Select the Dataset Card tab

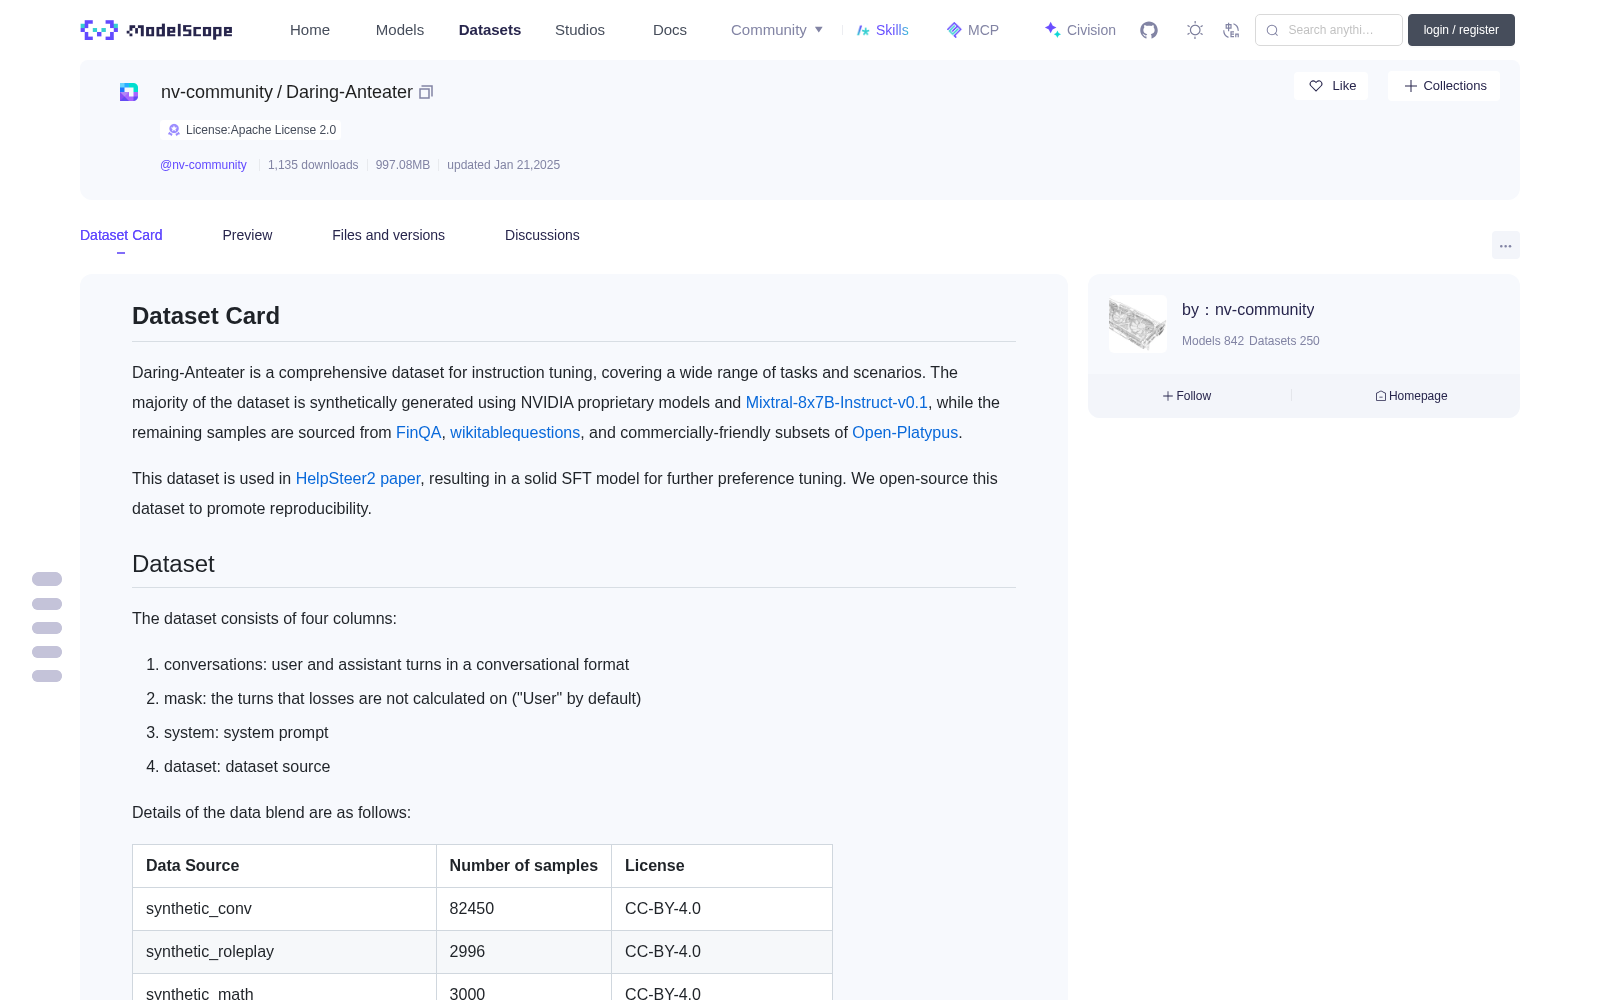point(121,235)
